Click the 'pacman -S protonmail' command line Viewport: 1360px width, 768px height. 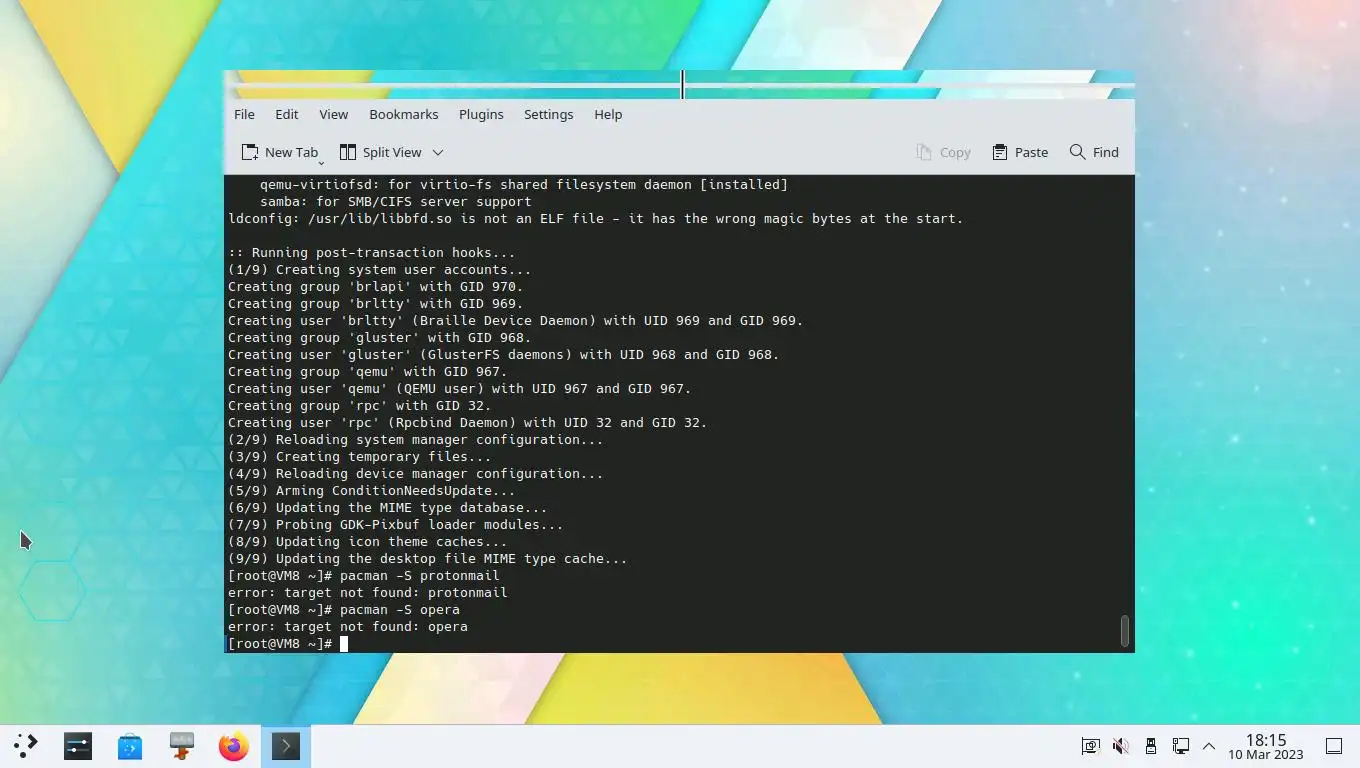(364, 576)
